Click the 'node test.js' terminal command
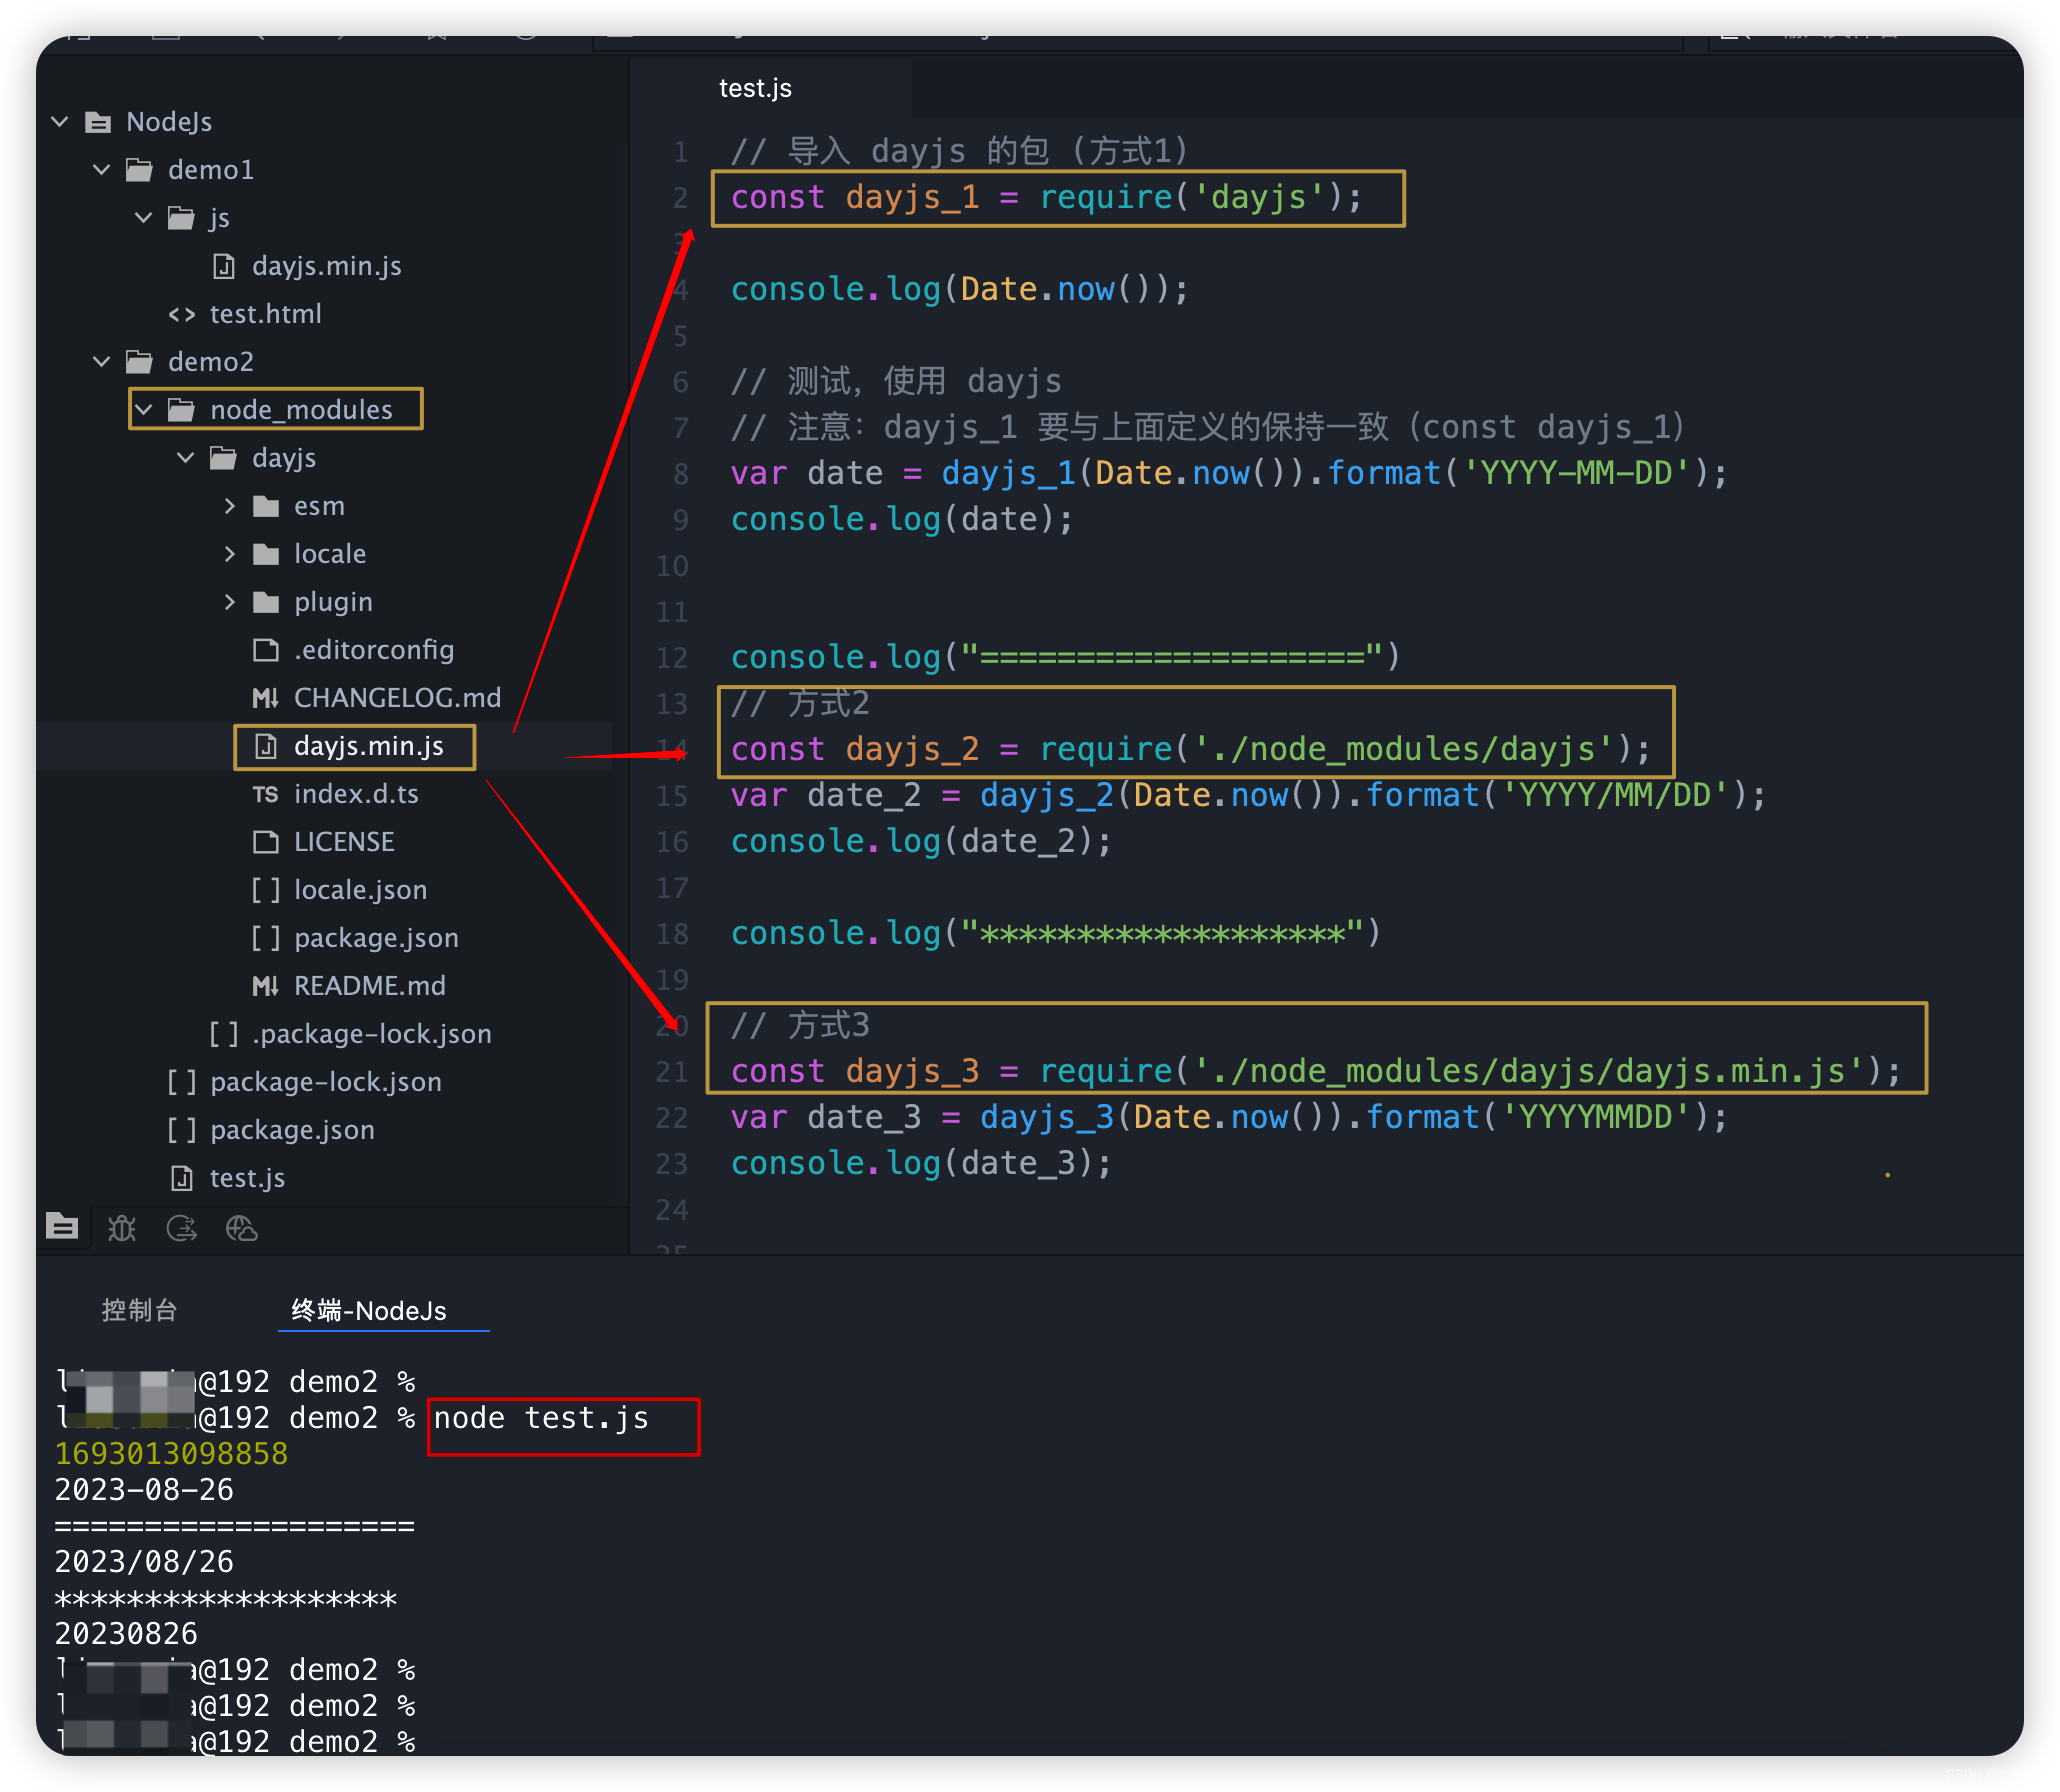Screen dimensions: 2060x1792 (x=541, y=1418)
